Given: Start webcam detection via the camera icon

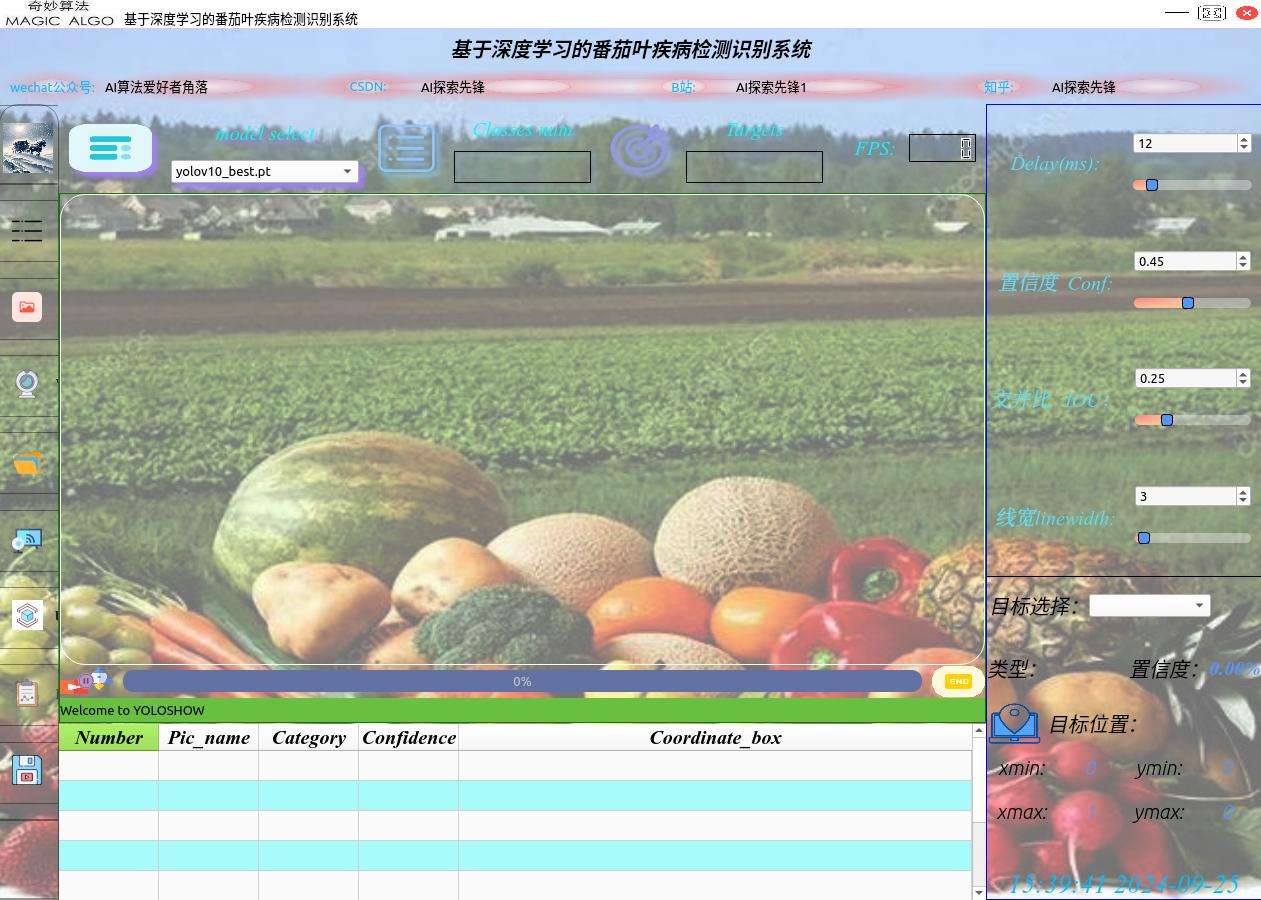Looking at the screenshot, I should (27, 383).
